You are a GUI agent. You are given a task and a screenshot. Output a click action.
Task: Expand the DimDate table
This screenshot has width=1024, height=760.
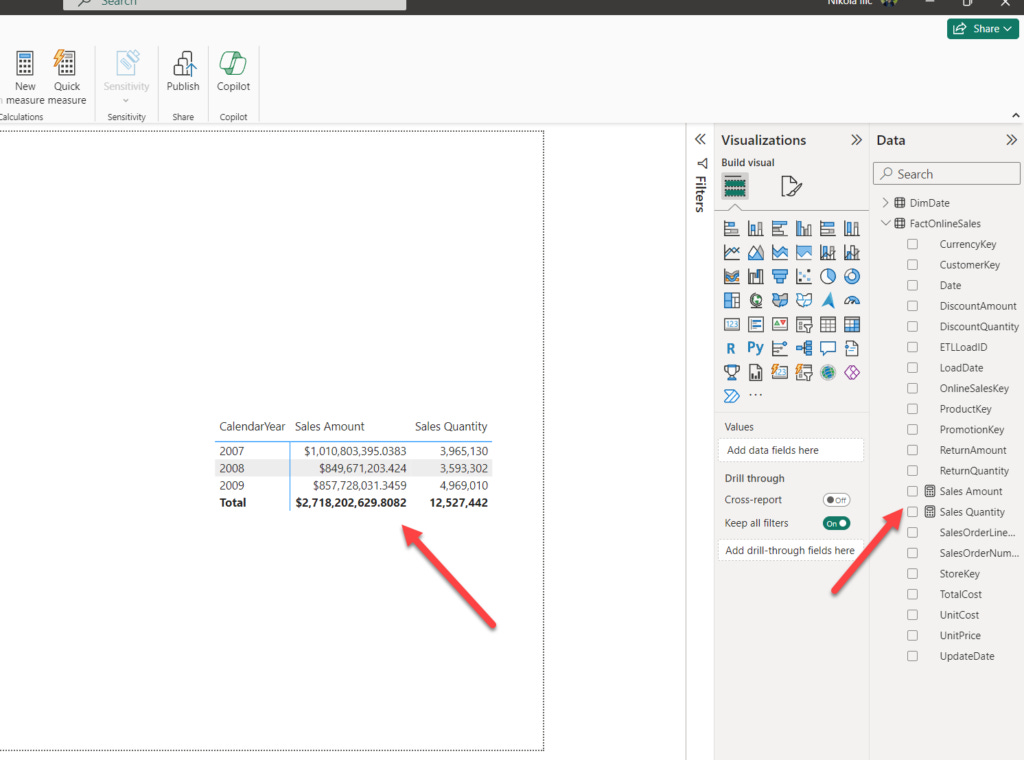point(886,202)
